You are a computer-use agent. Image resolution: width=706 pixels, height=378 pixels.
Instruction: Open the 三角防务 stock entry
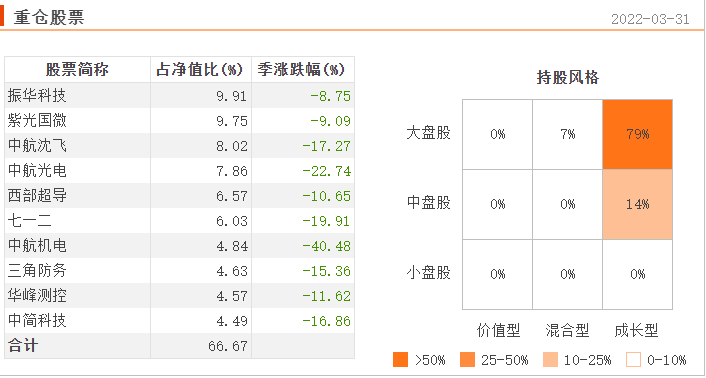point(37,270)
